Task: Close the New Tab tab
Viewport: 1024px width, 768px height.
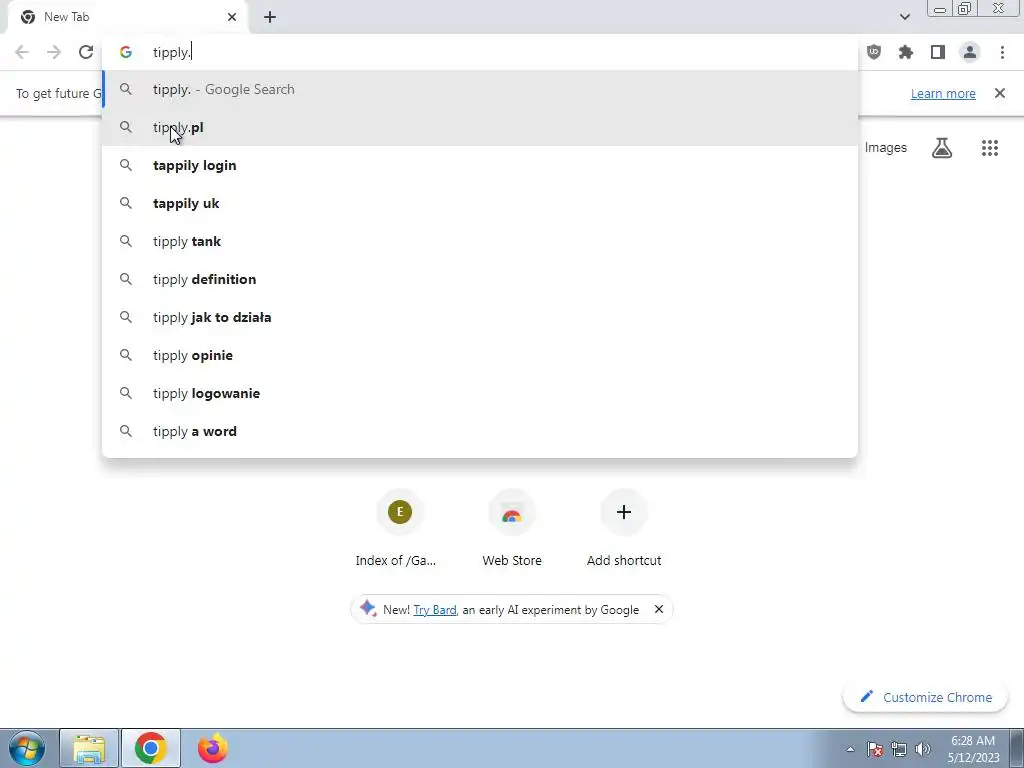Action: [232, 17]
